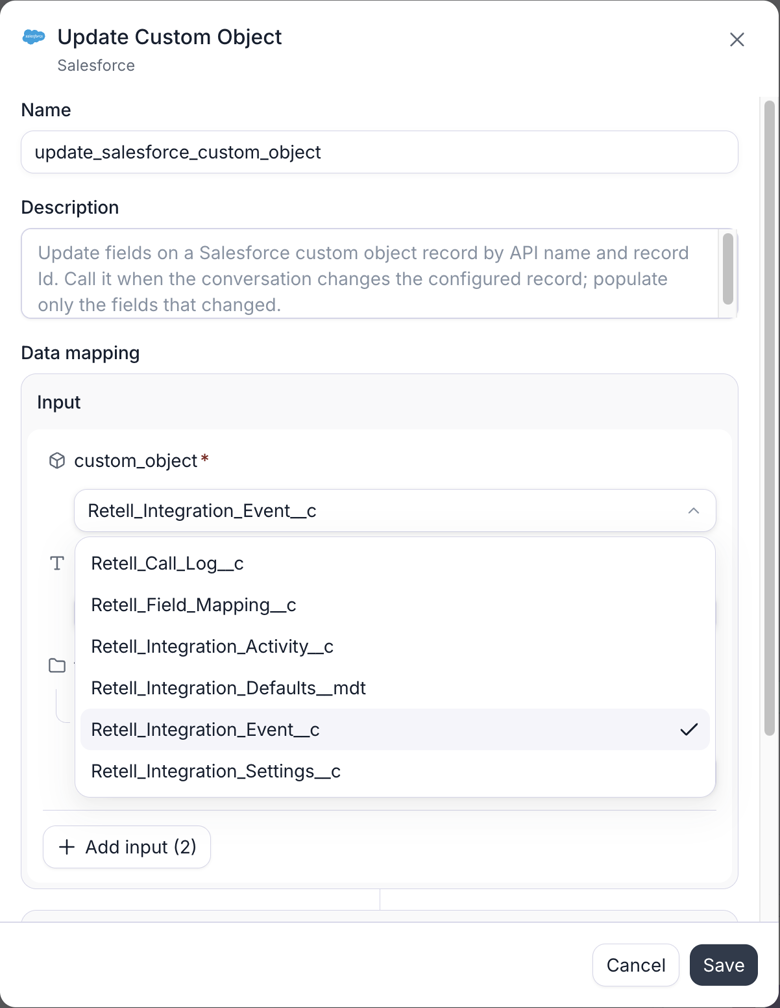Screen dimensions: 780x1008
Task: Click the dialog's main vertical scrollbar
Action: (769, 418)
